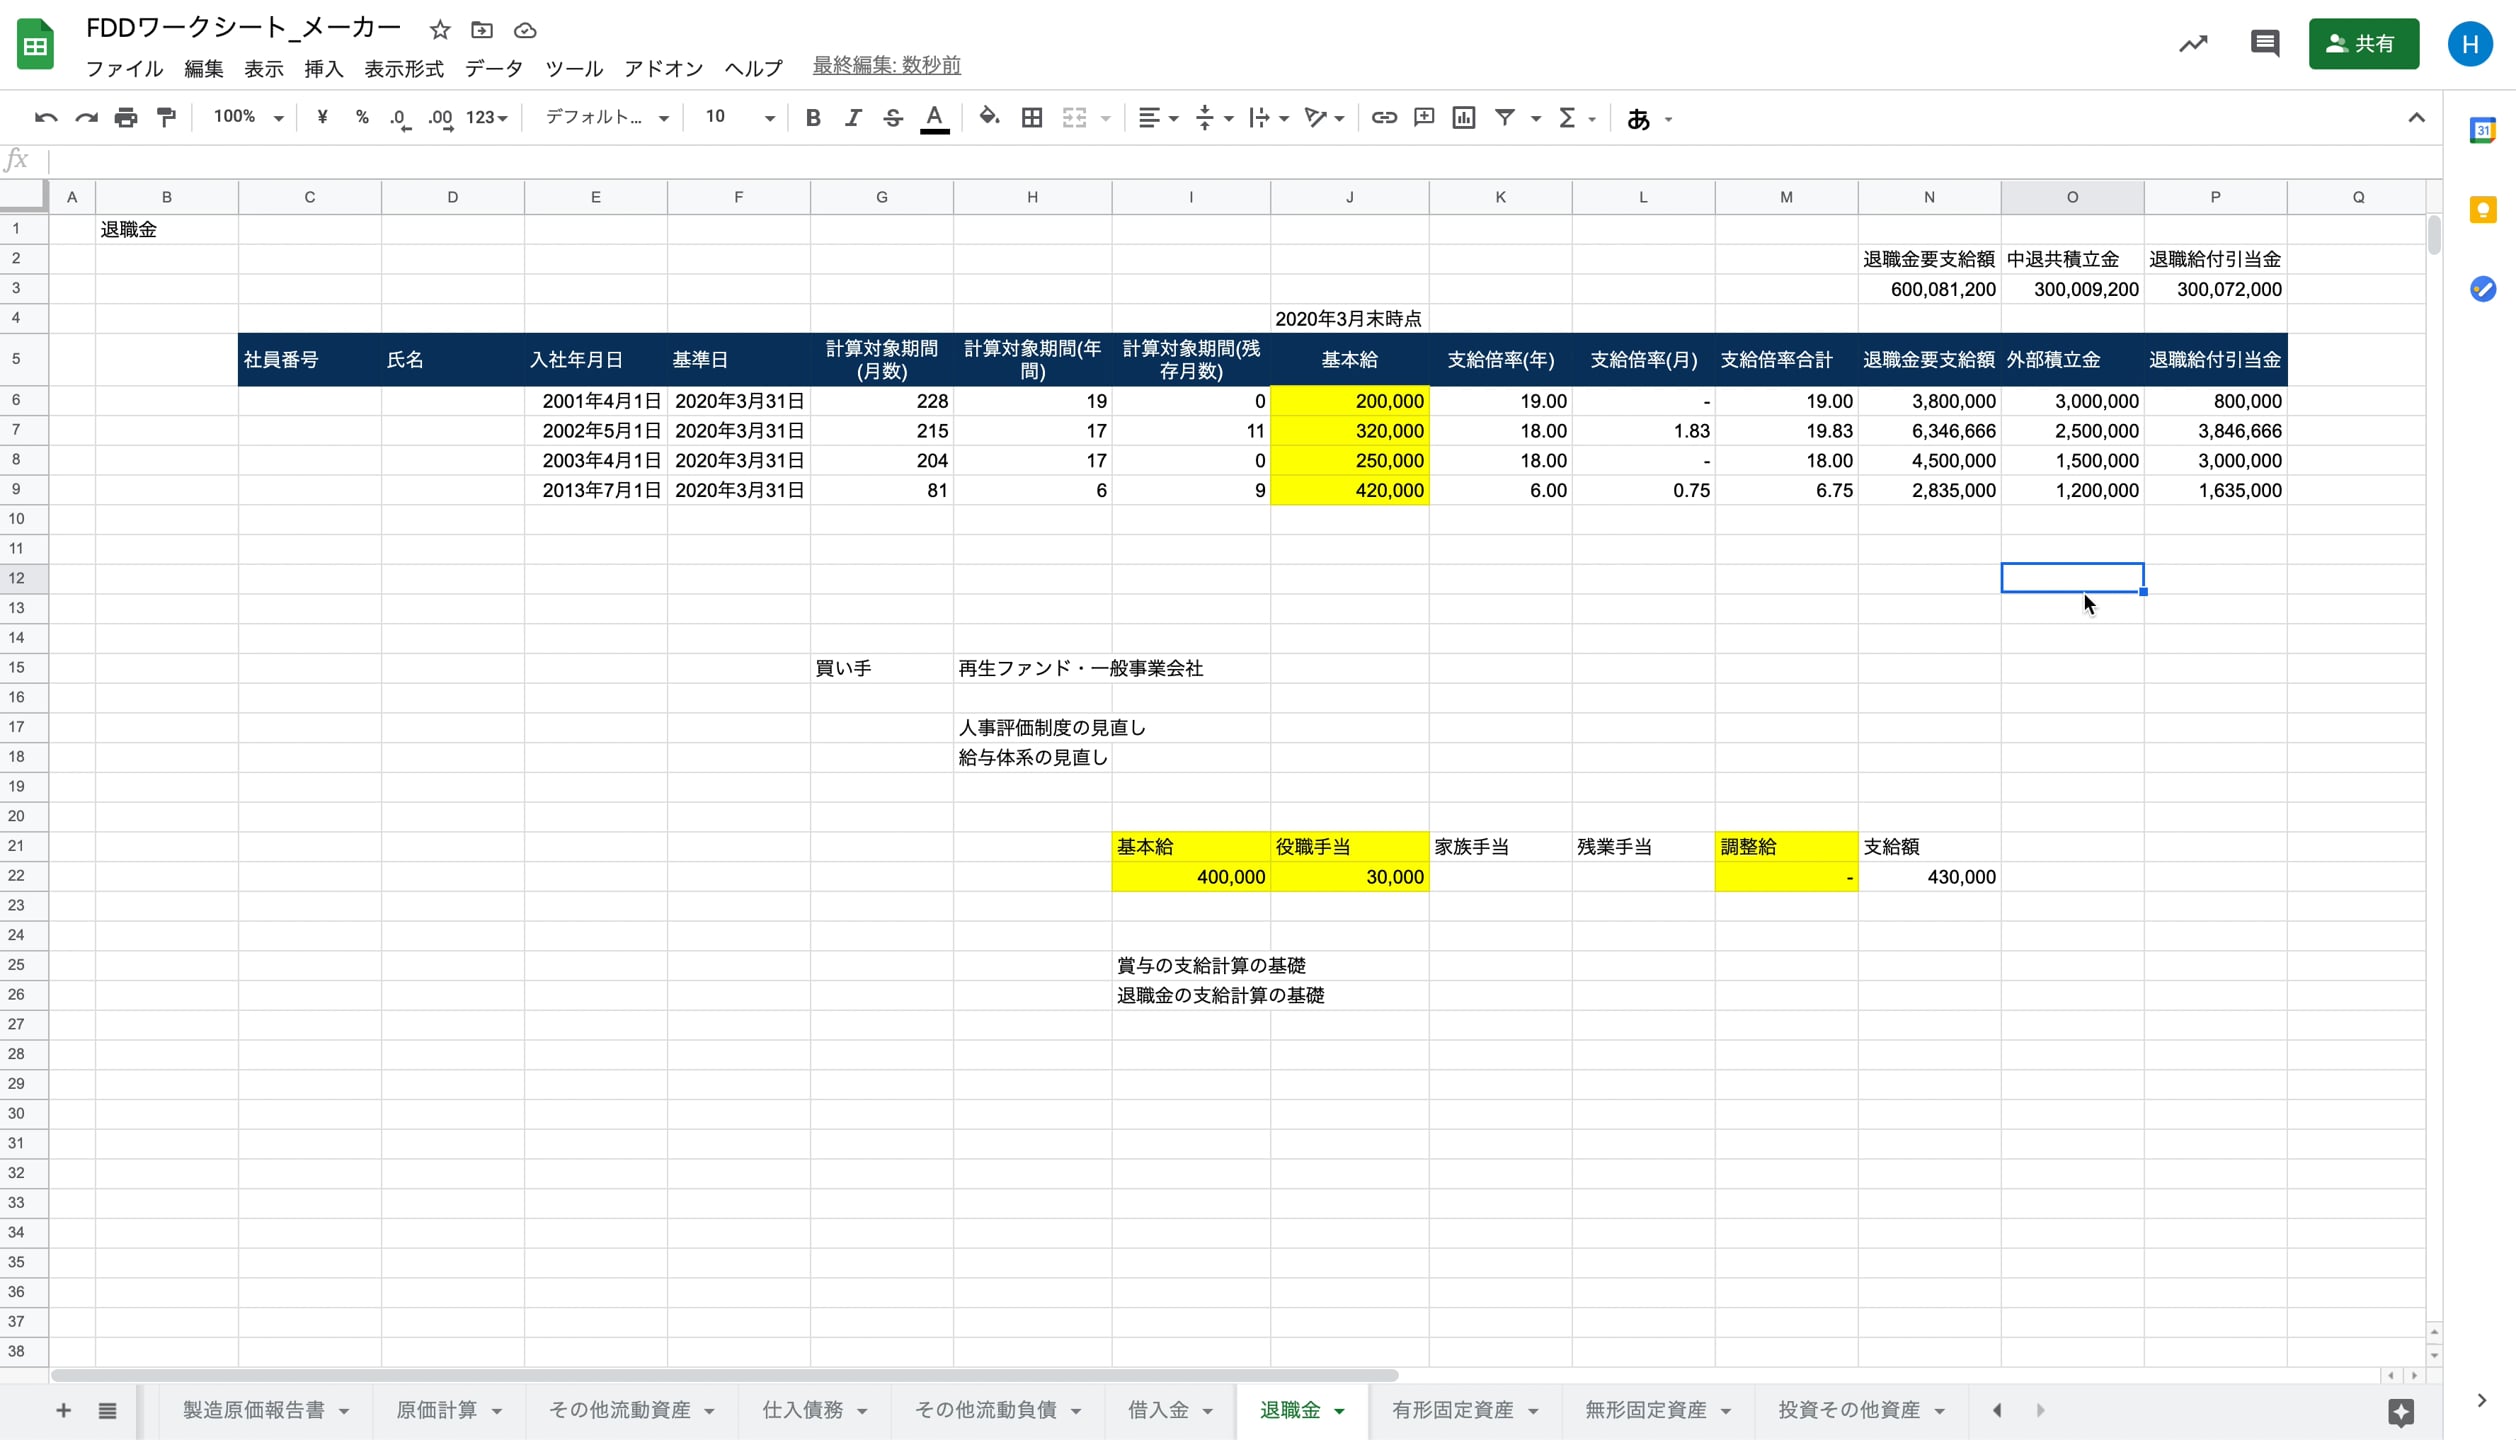Click the insert link icon
The width and height of the screenshot is (2516, 1440).
click(x=1383, y=118)
